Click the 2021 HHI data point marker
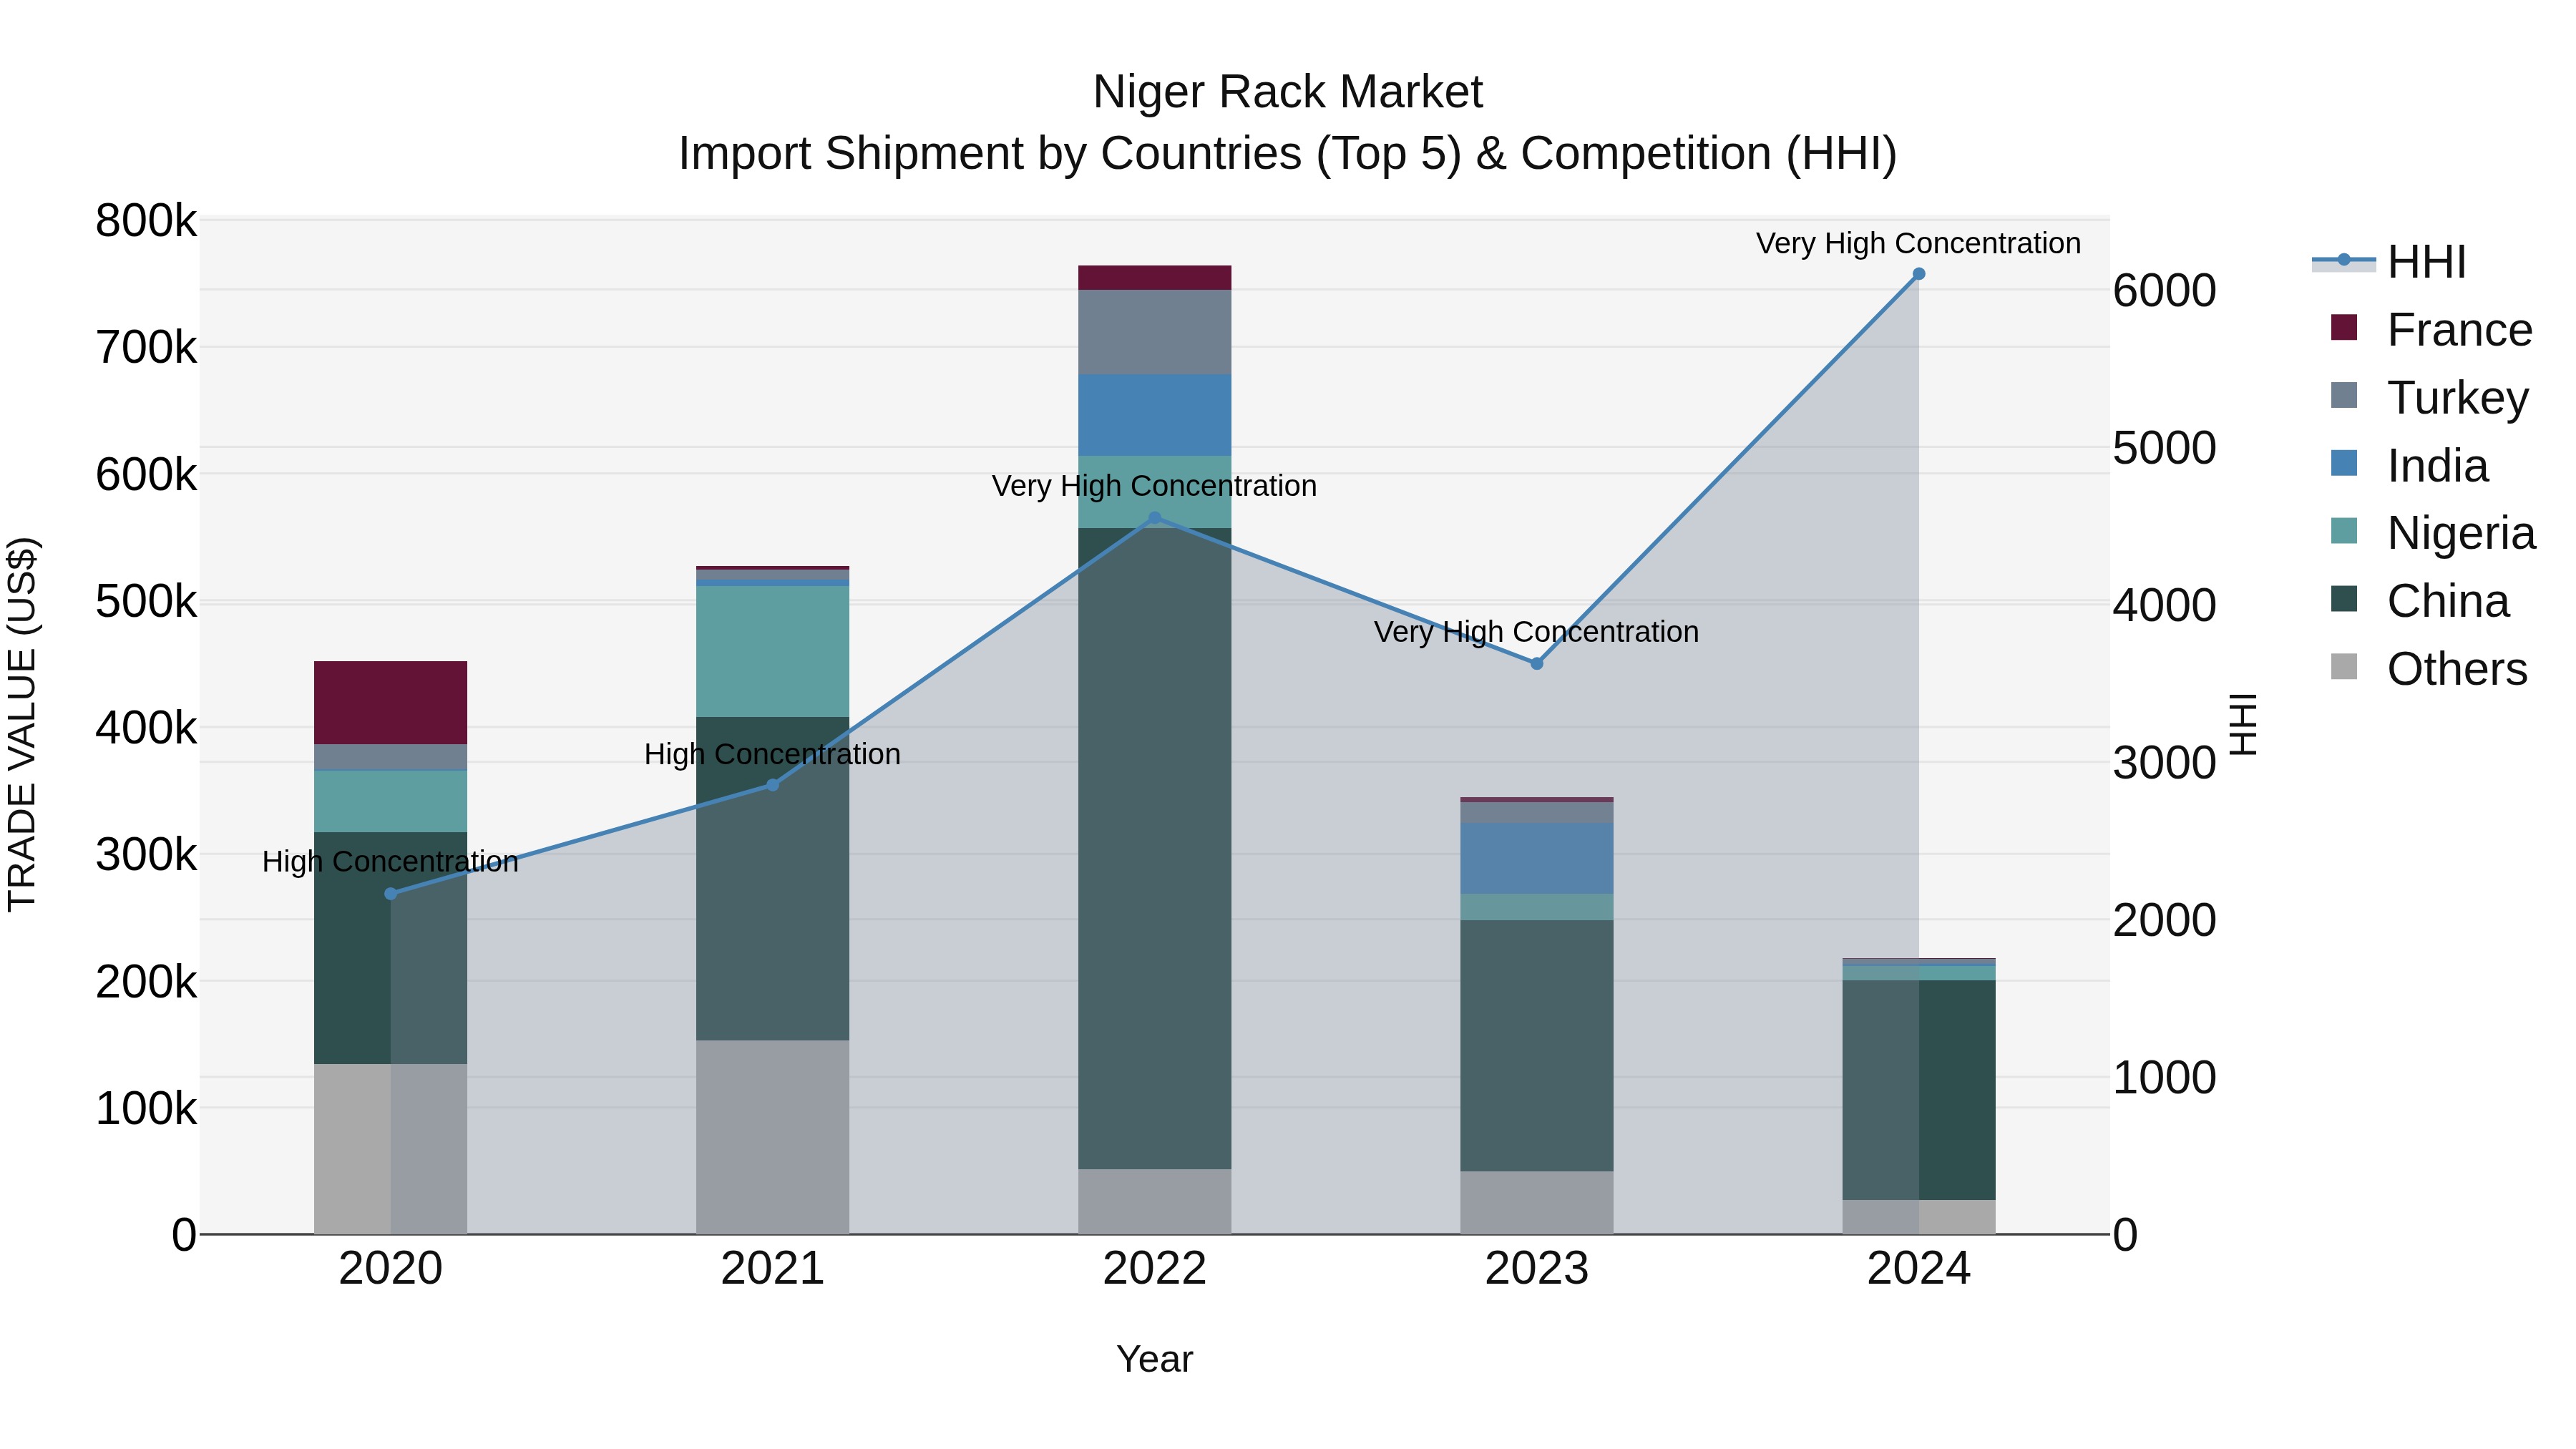2576x1449 pixels. 772,785
